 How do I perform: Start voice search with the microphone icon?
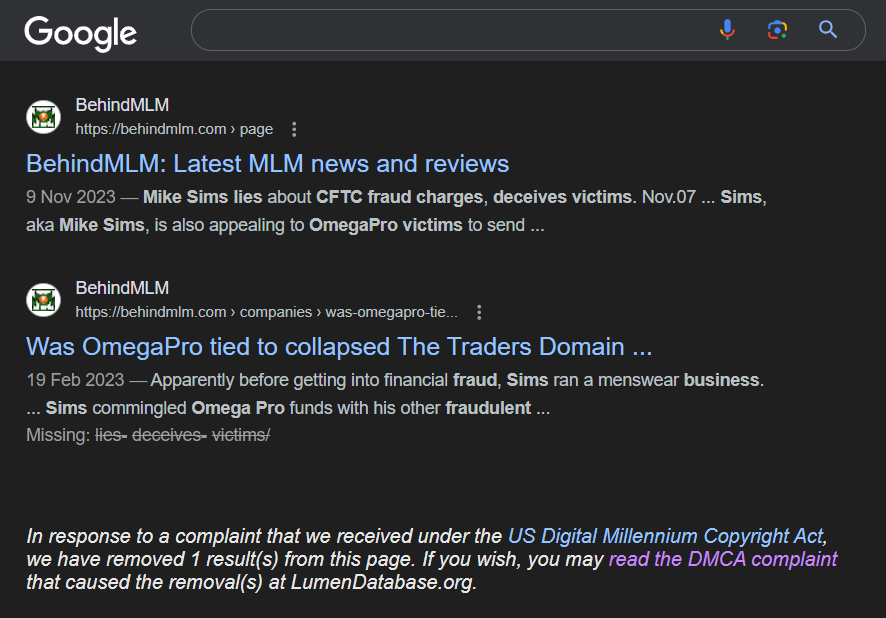[x=727, y=30]
